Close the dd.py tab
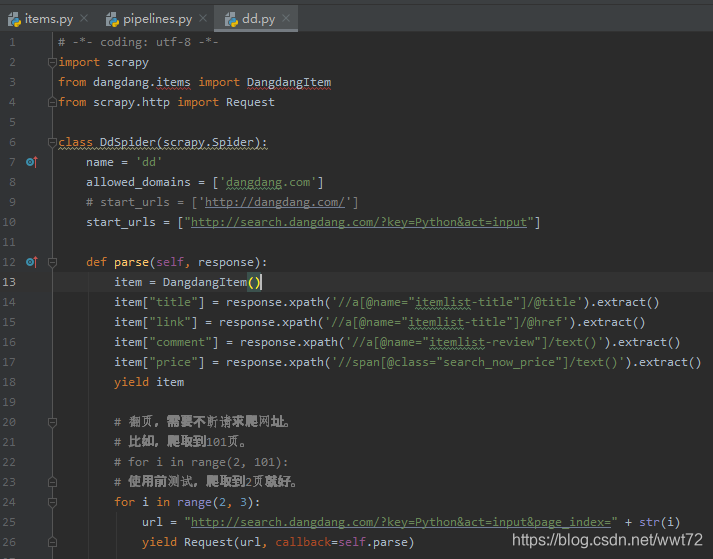 (x=286, y=18)
